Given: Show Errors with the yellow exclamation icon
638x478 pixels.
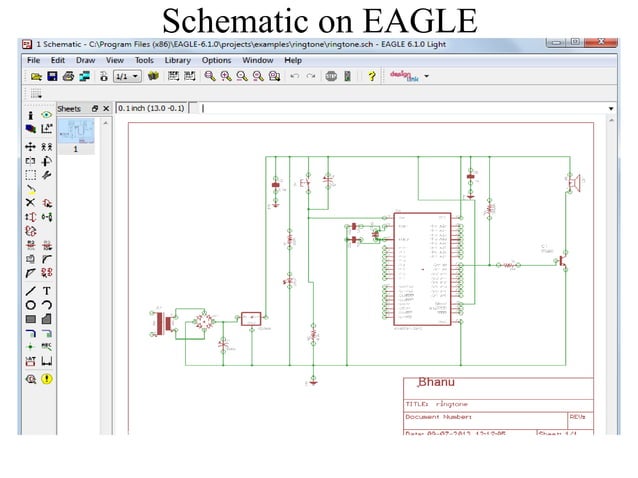Looking at the screenshot, I should (47, 379).
